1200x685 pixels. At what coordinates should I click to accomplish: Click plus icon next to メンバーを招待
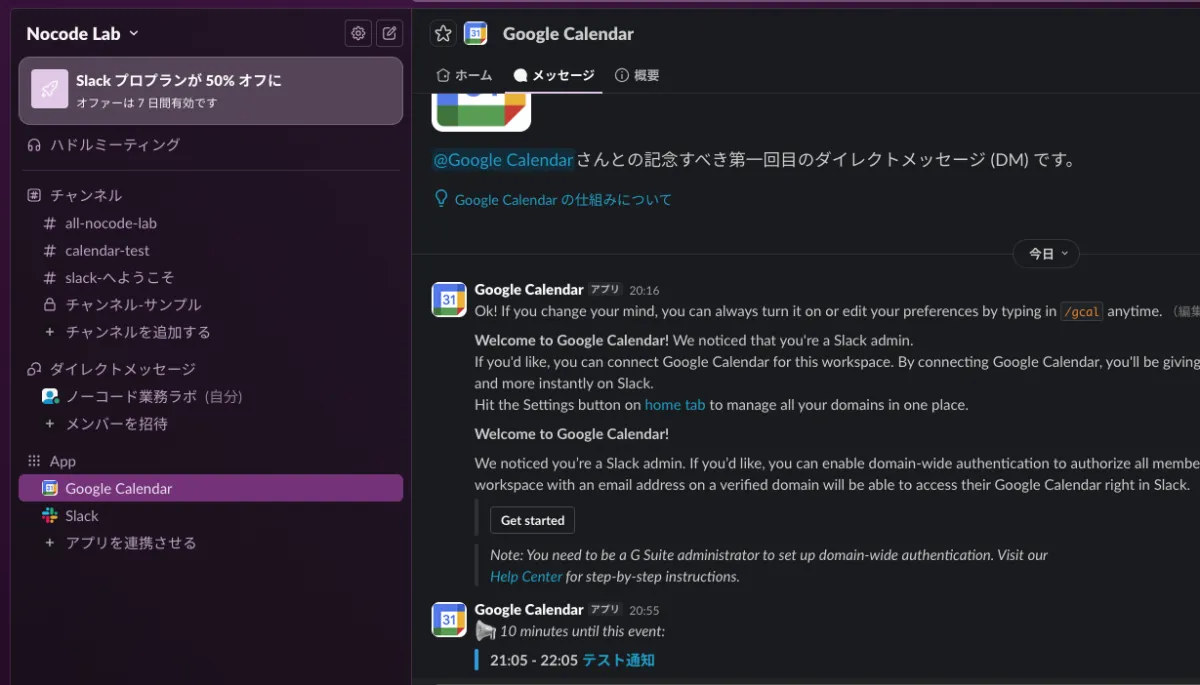(x=50, y=423)
